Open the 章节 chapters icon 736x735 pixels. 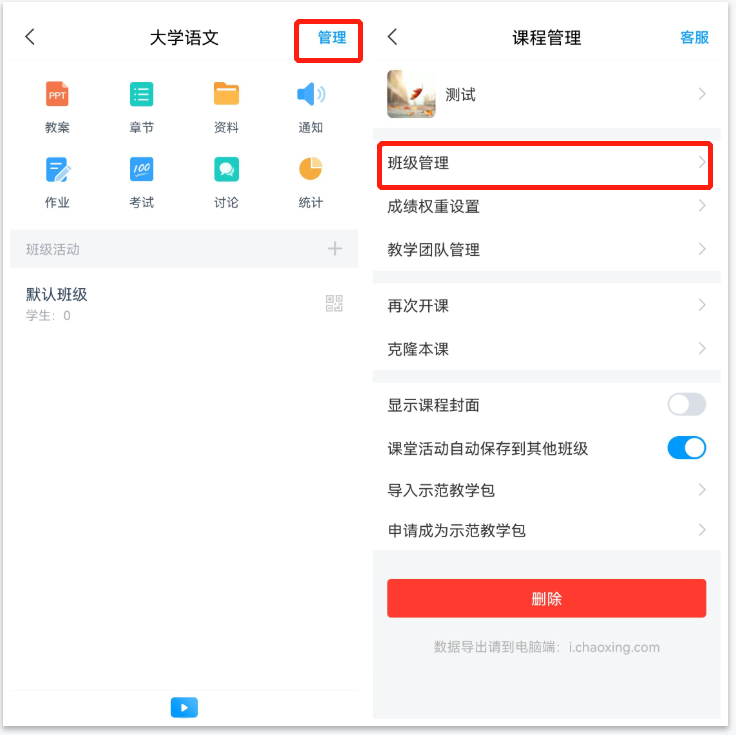click(x=141, y=94)
